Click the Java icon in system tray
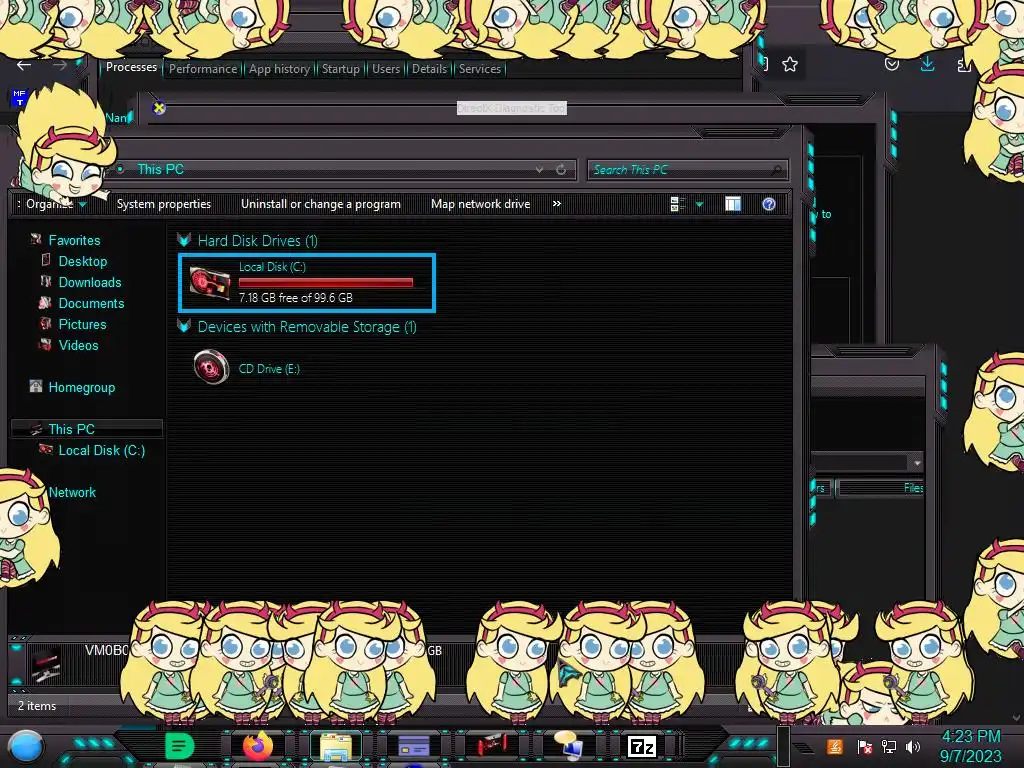Screen dimensions: 1024x768 [x=834, y=746]
